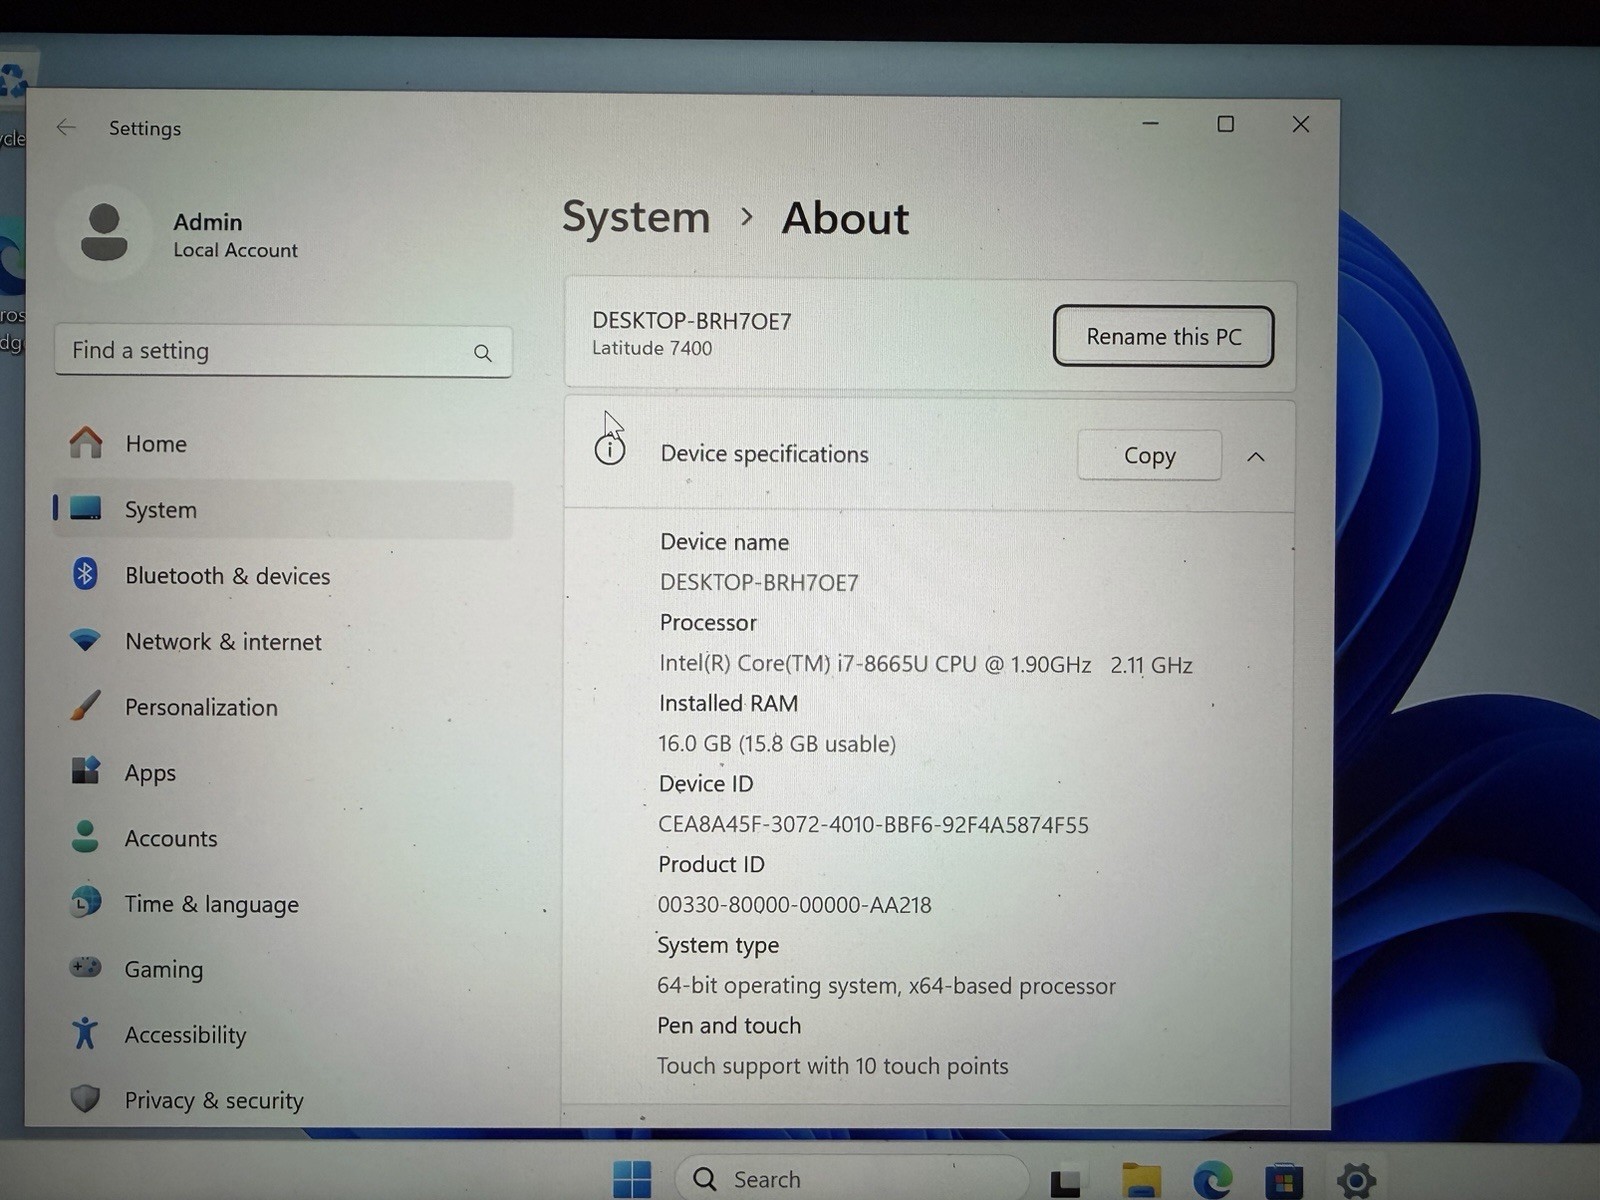The width and height of the screenshot is (1600, 1200).
Task: Click the Device specifications heading
Action: pyautogui.click(x=765, y=454)
